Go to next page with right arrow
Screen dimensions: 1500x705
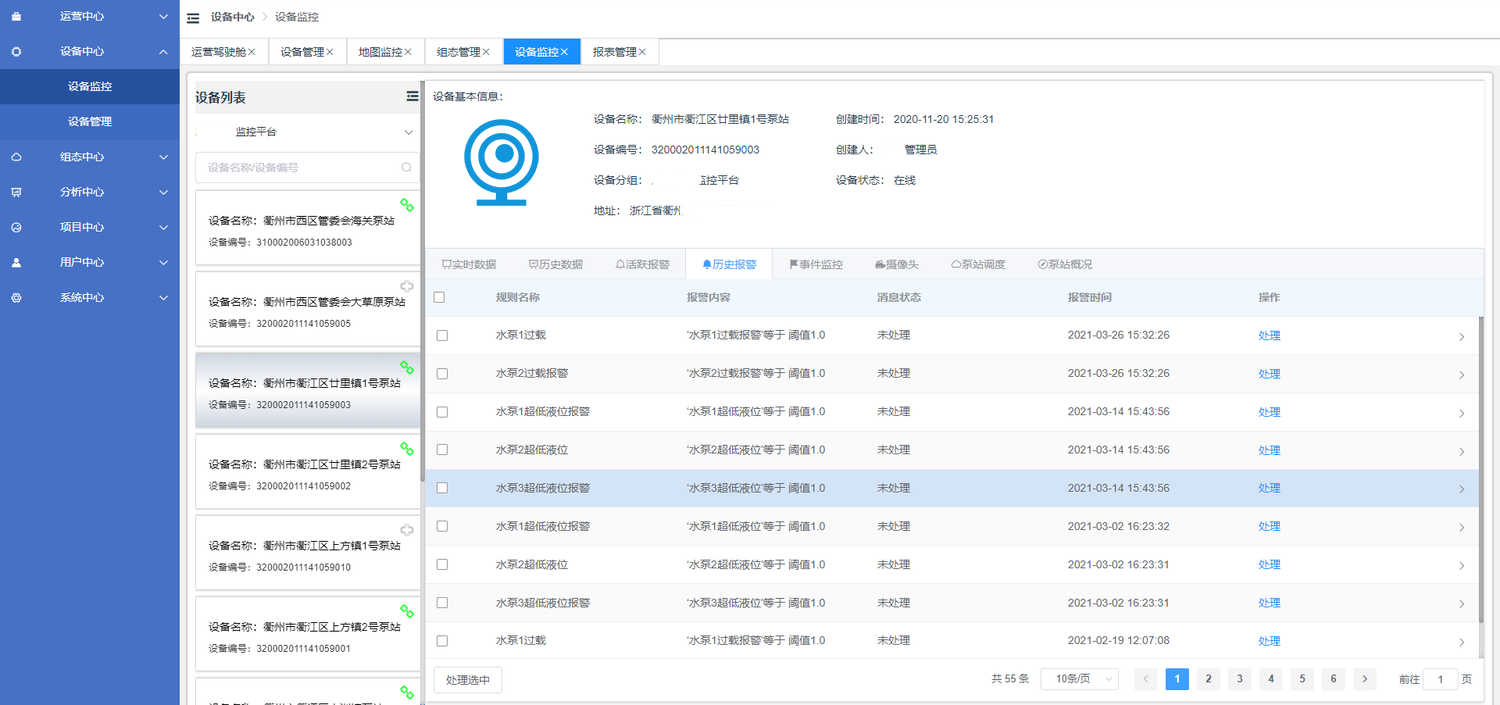pos(1365,679)
